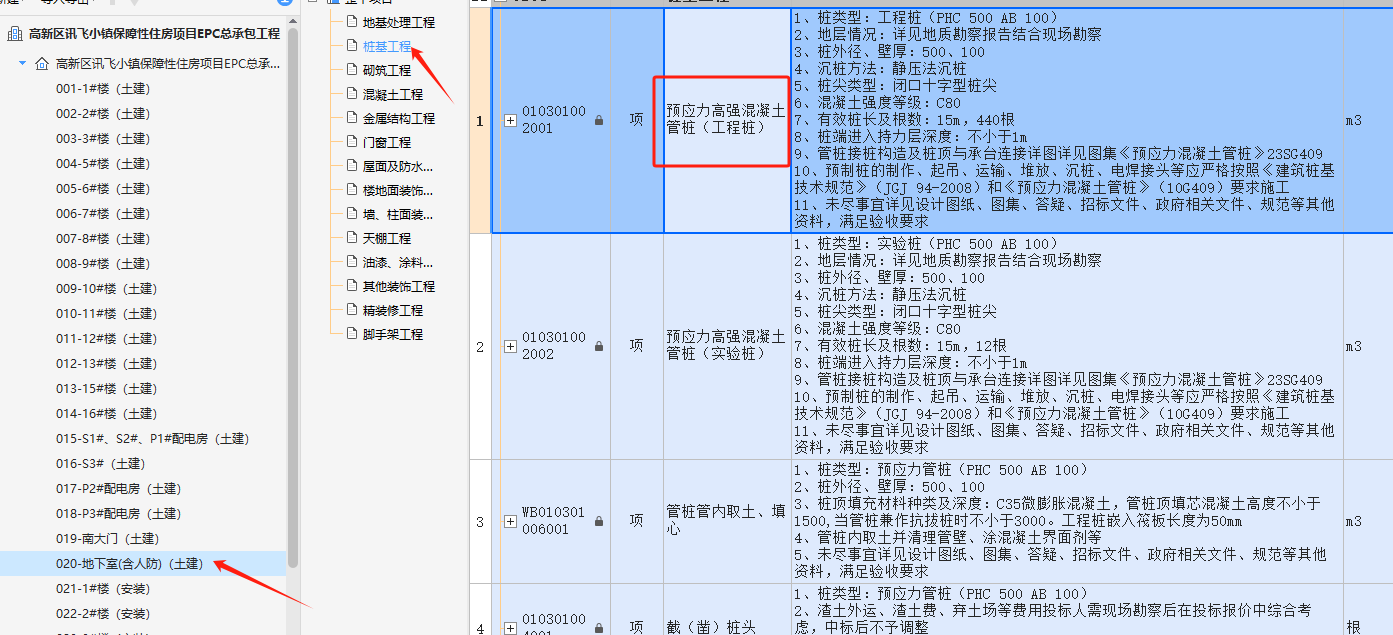Select 015-S1#、S2#、P1#配电房（土建）

tap(152, 439)
